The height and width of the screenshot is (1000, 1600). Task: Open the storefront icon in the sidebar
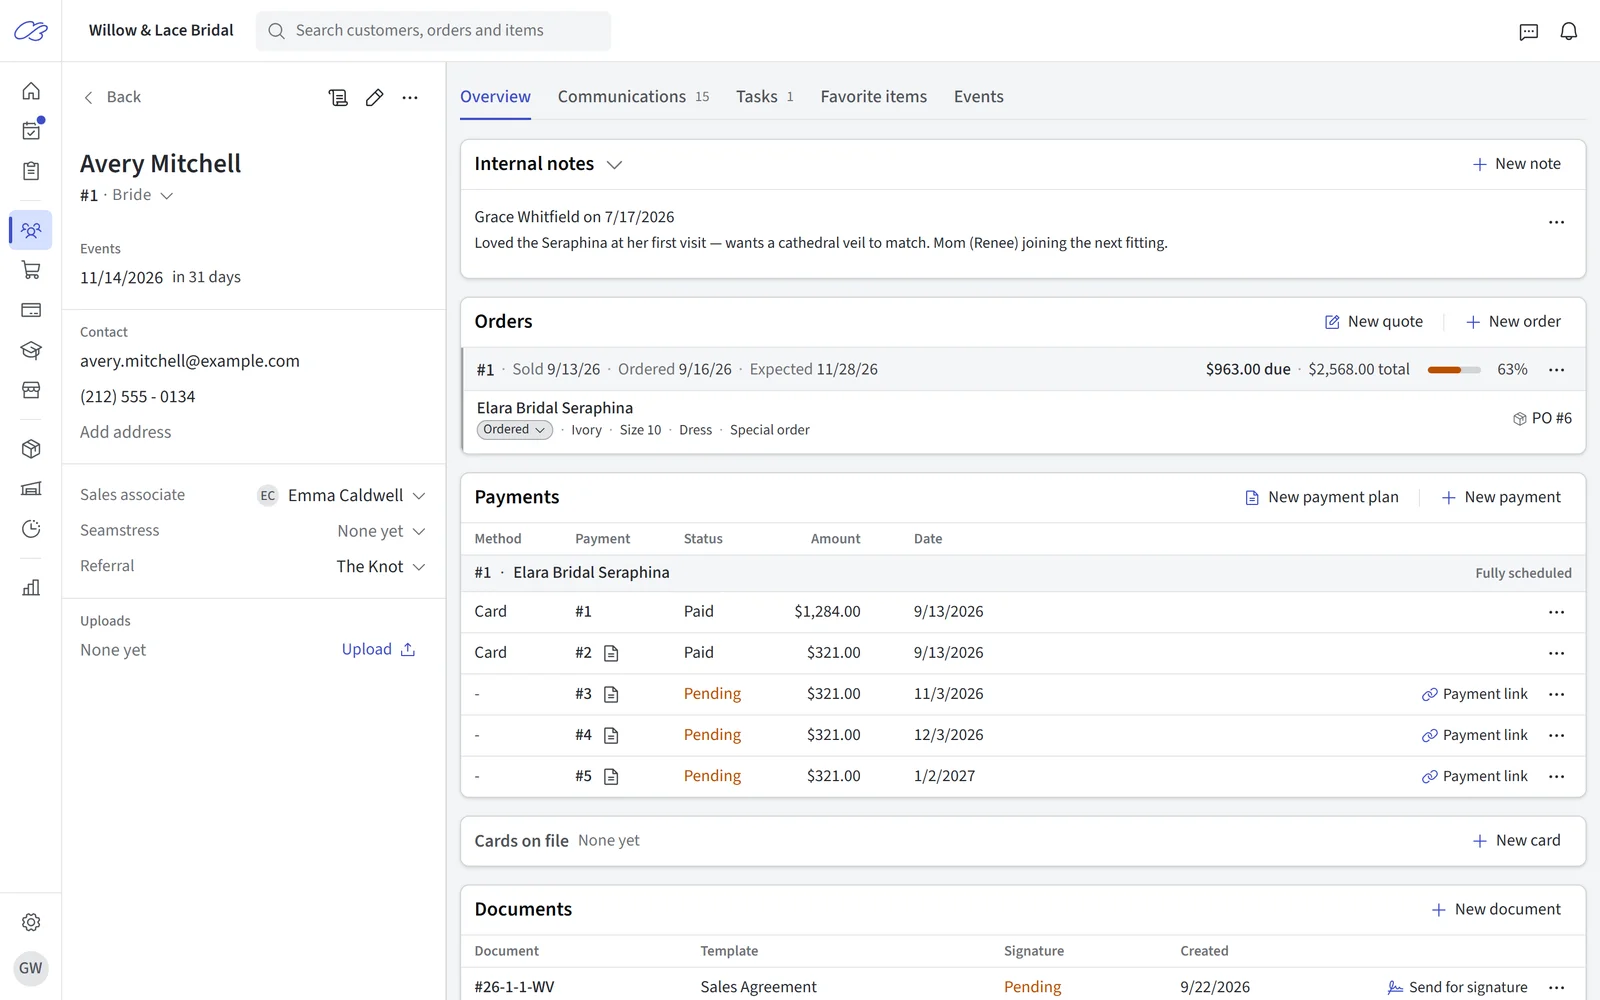(x=31, y=390)
